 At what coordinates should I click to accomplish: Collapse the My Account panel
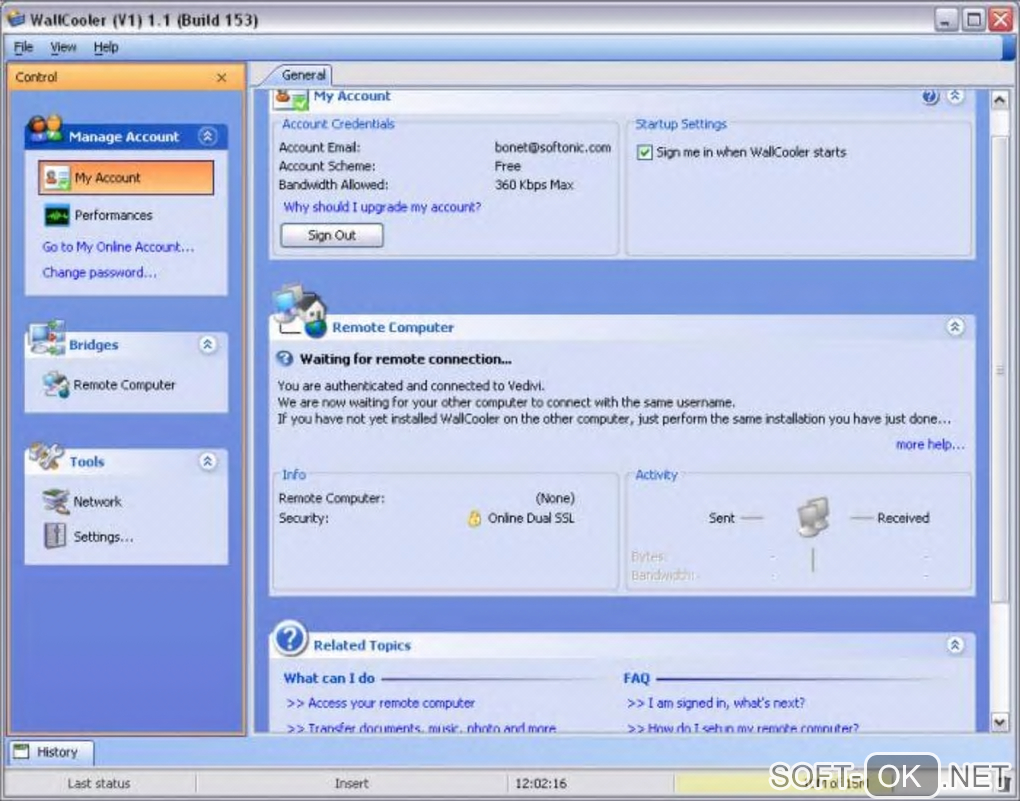[955, 96]
